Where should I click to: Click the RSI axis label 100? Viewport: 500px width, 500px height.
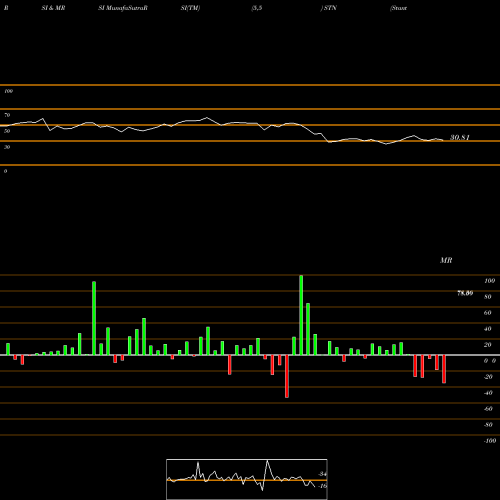[8, 91]
